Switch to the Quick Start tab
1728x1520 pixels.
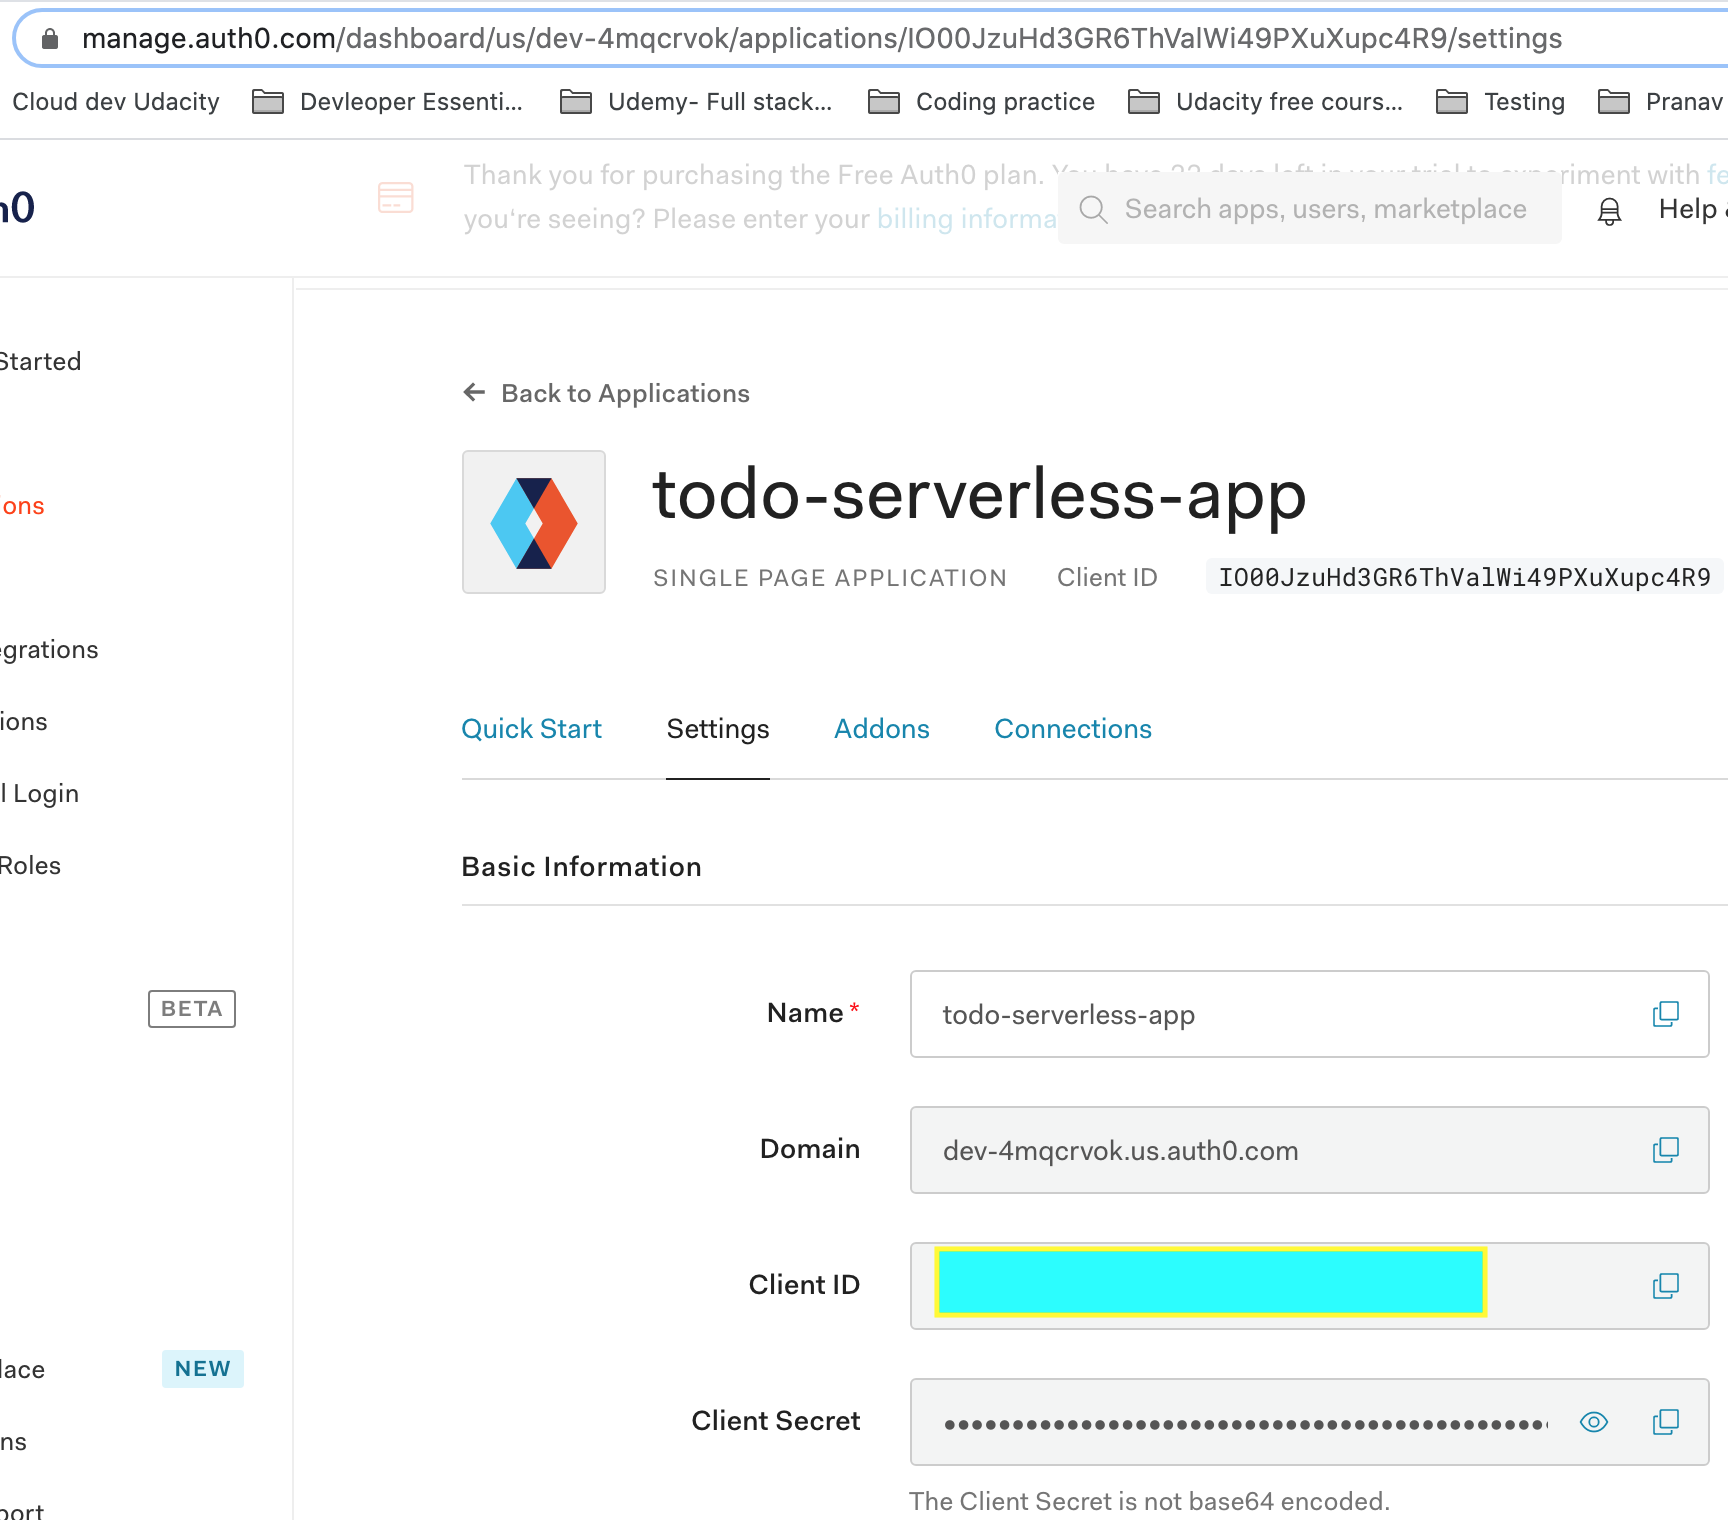(531, 729)
